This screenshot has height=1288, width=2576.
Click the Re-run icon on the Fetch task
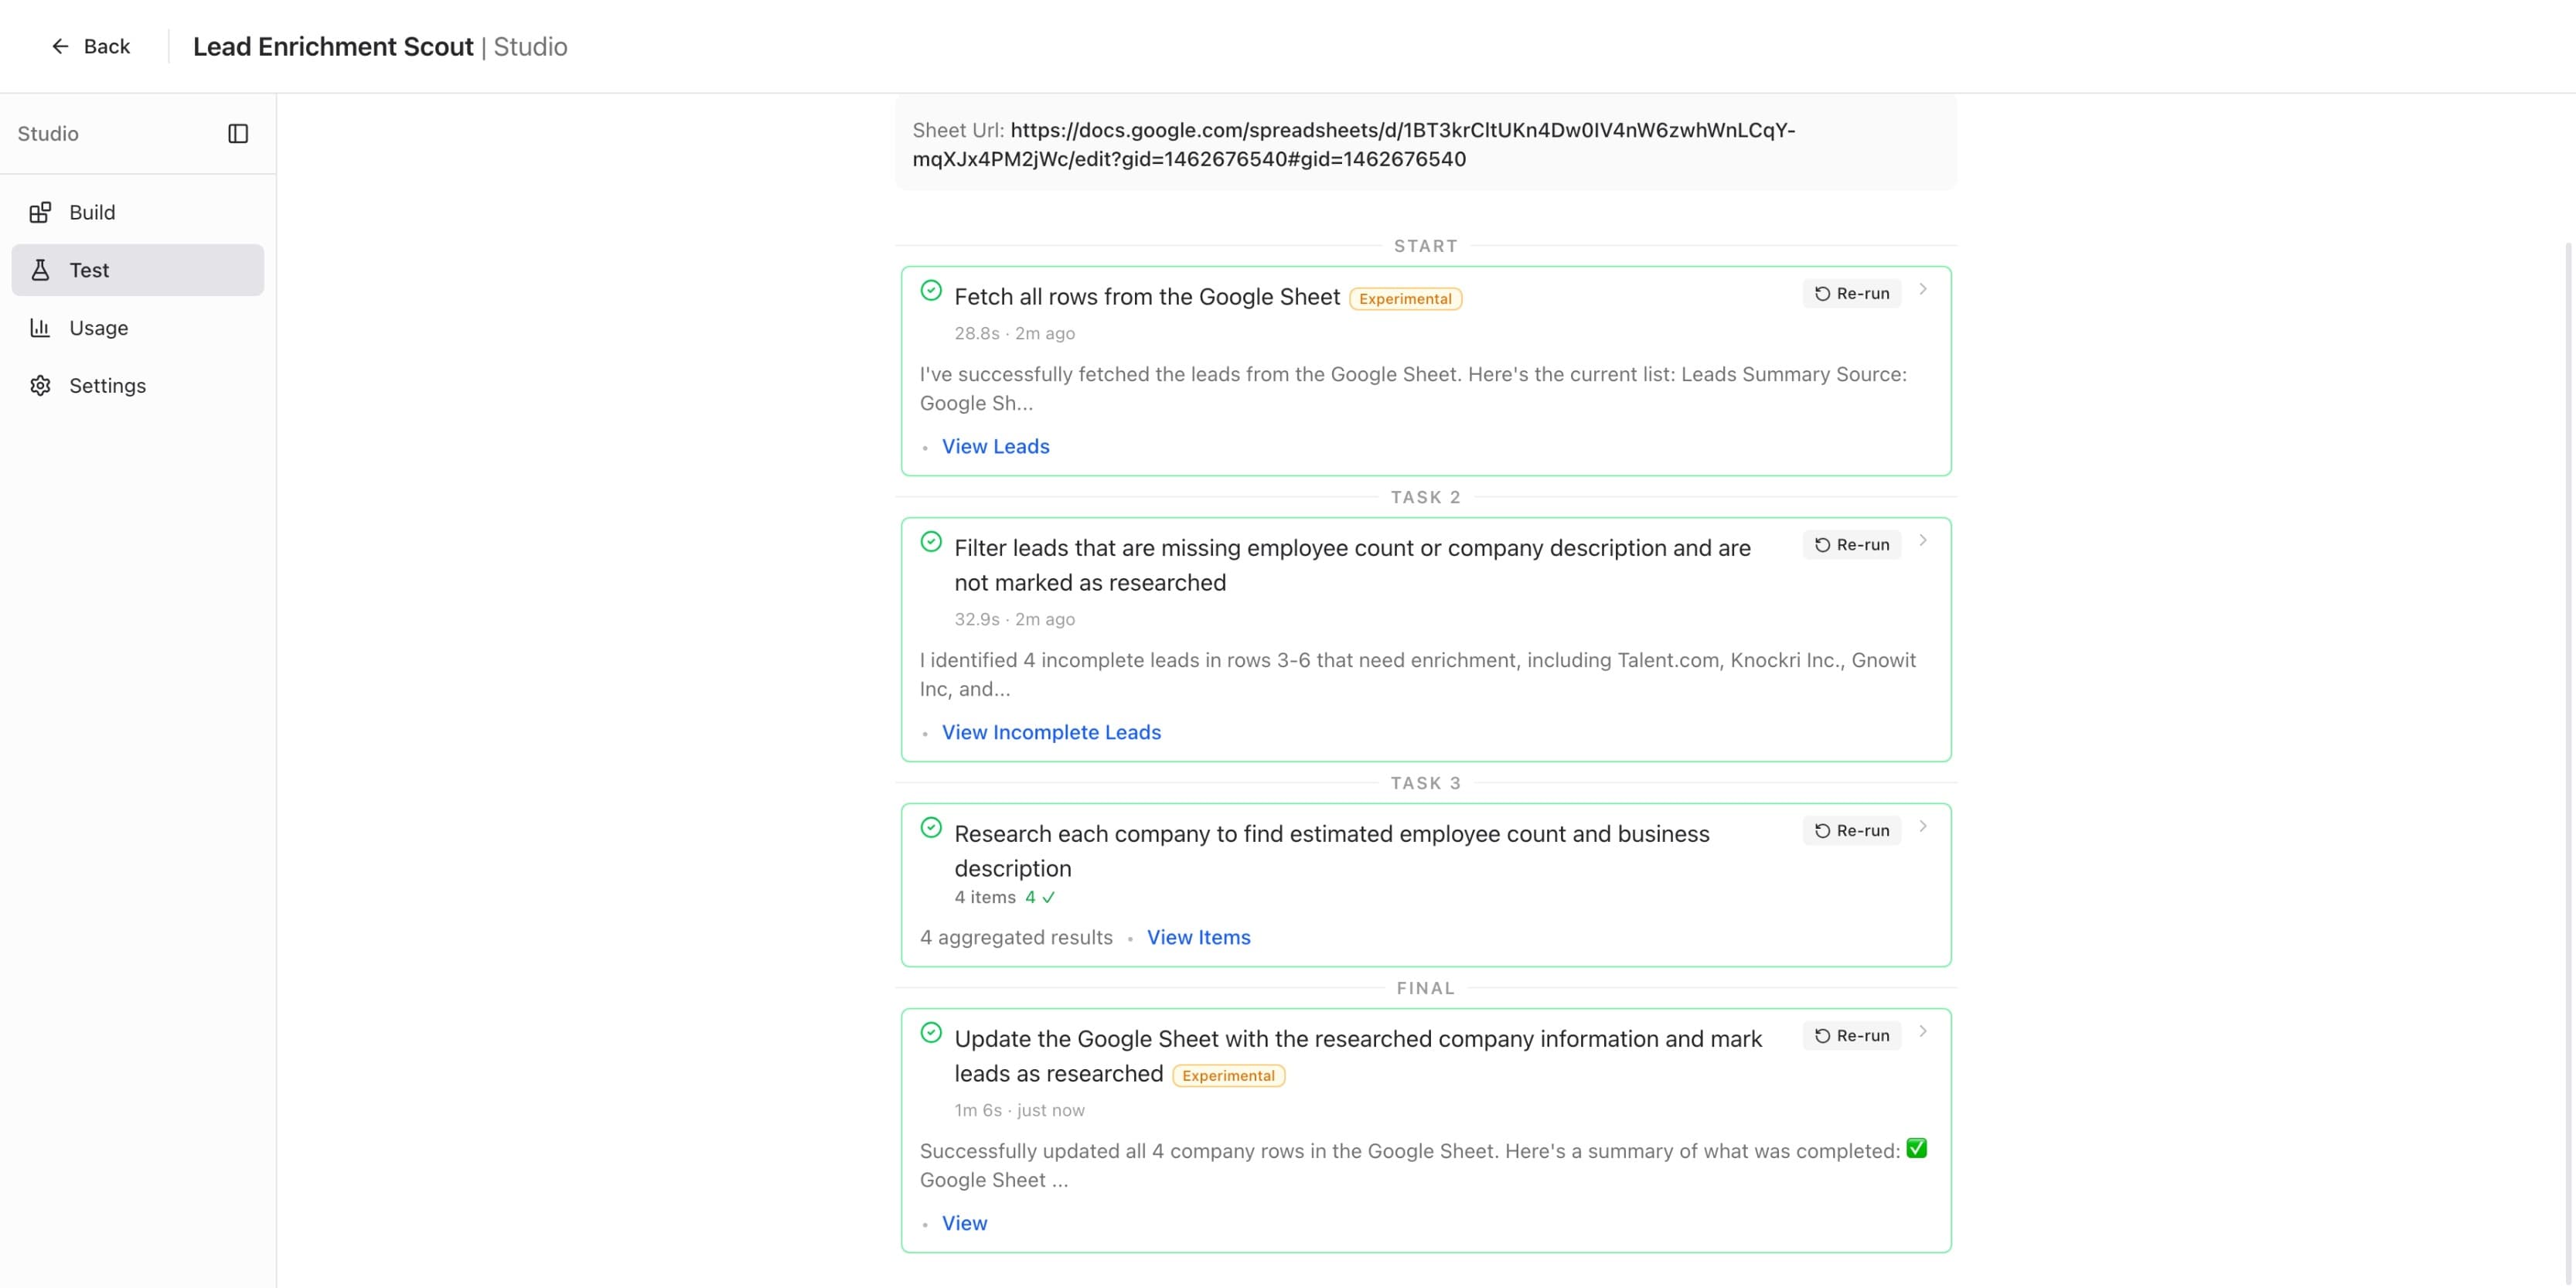pyautogui.click(x=1821, y=293)
